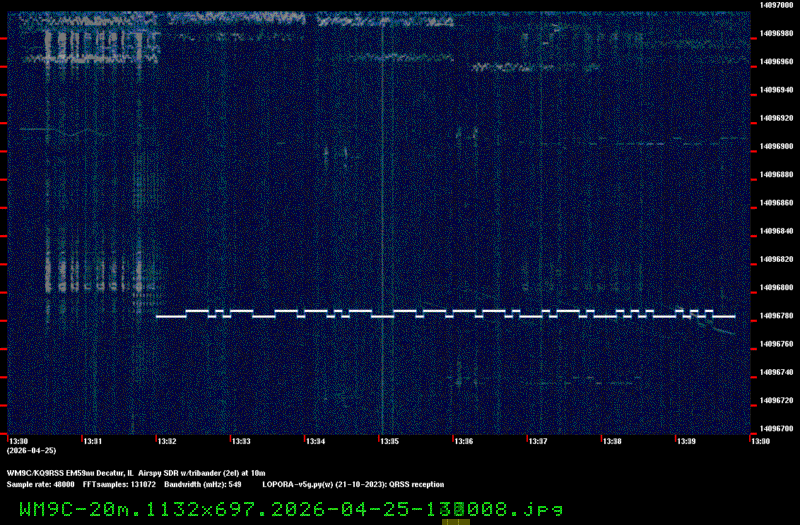Click the 14096960 frequency axis value
The height and width of the screenshot is (525, 800).
[776, 62]
